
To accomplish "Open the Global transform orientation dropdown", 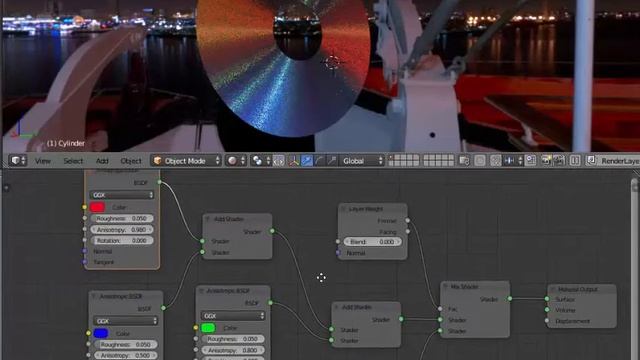I will (x=362, y=160).
